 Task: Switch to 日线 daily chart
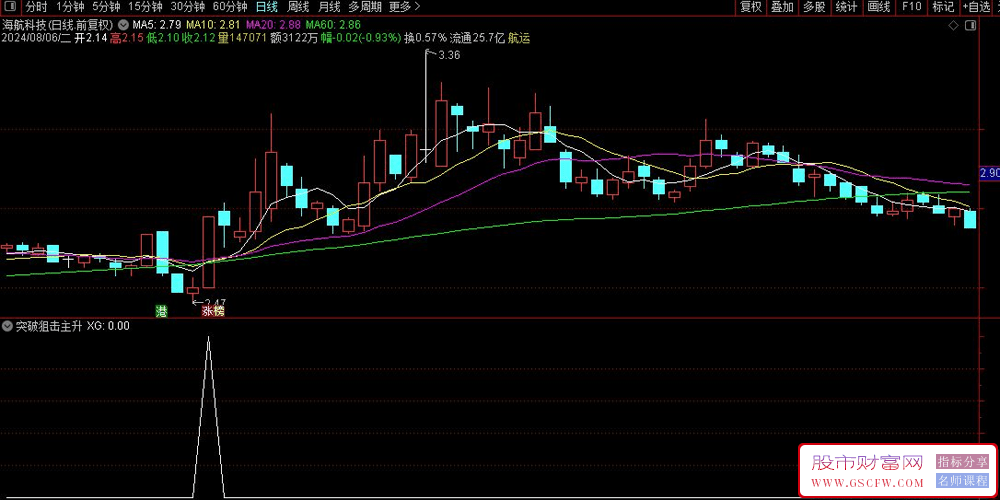267,7
